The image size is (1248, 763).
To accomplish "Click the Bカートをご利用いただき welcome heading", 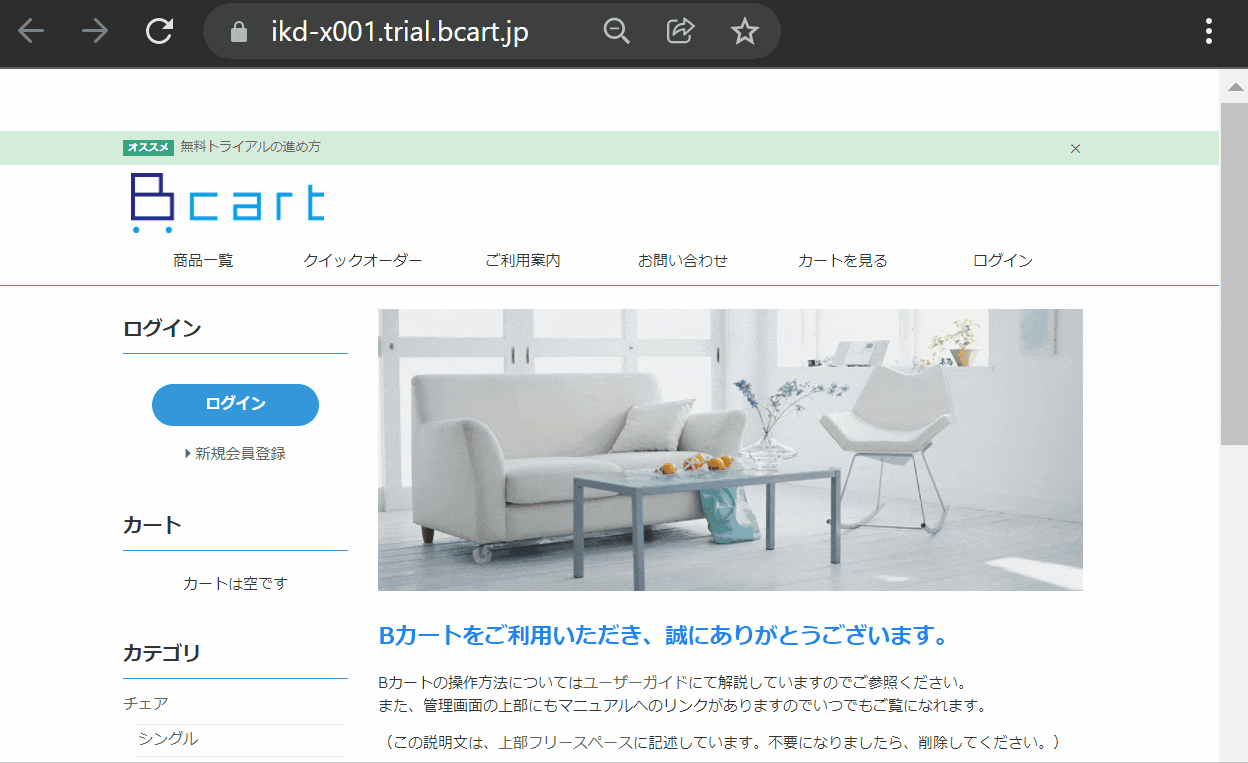I will click(x=663, y=635).
